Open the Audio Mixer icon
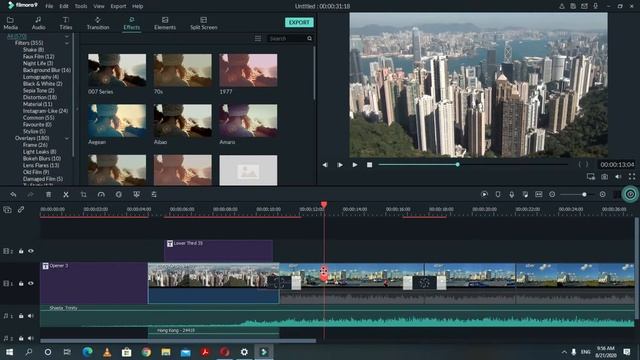 point(525,195)
